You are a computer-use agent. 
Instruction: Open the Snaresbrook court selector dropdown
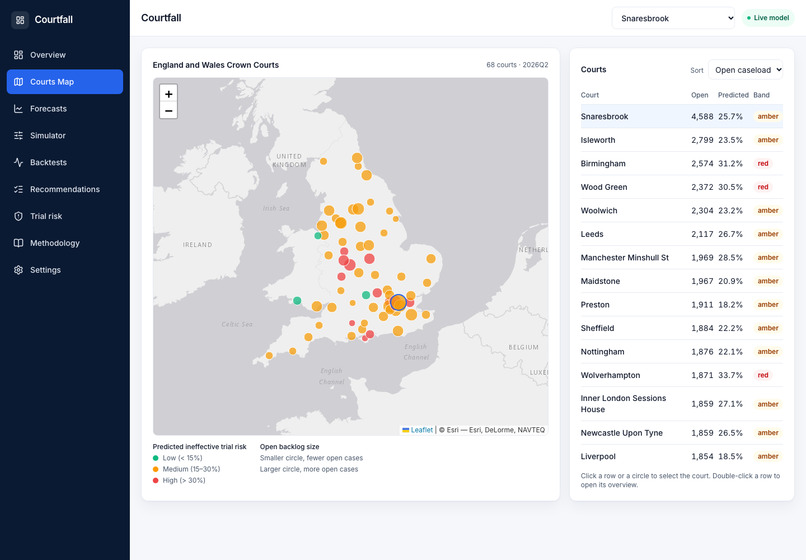(x=673, y=18)
